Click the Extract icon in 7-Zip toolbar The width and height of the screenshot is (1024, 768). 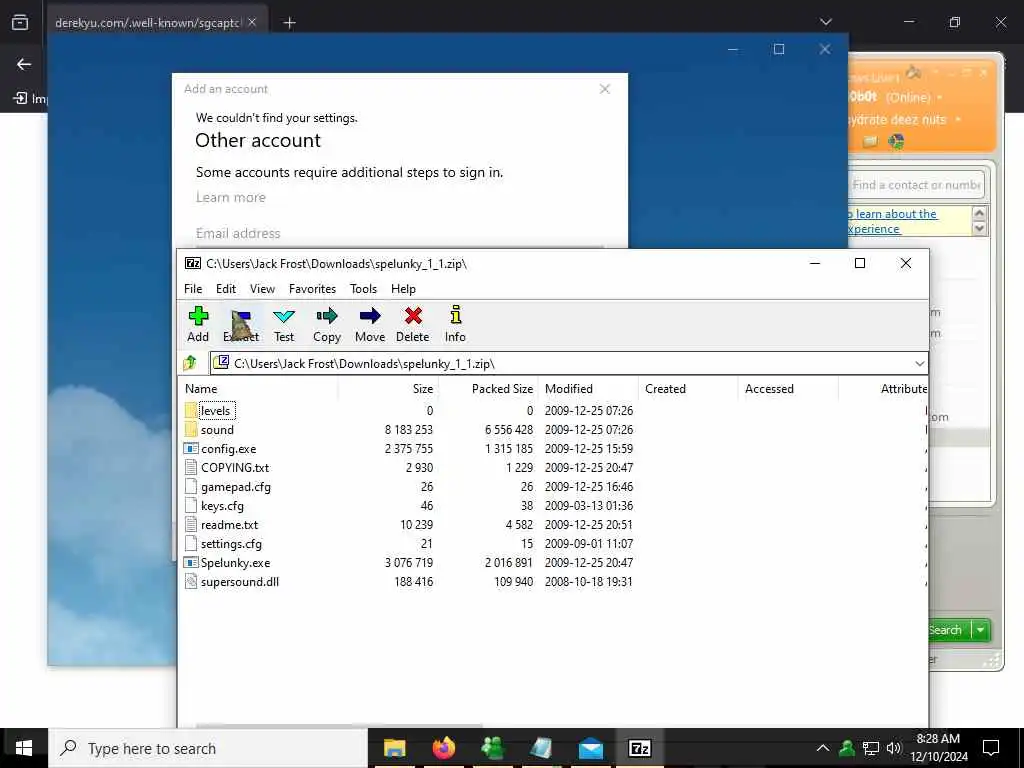click(x=241, y=324)
